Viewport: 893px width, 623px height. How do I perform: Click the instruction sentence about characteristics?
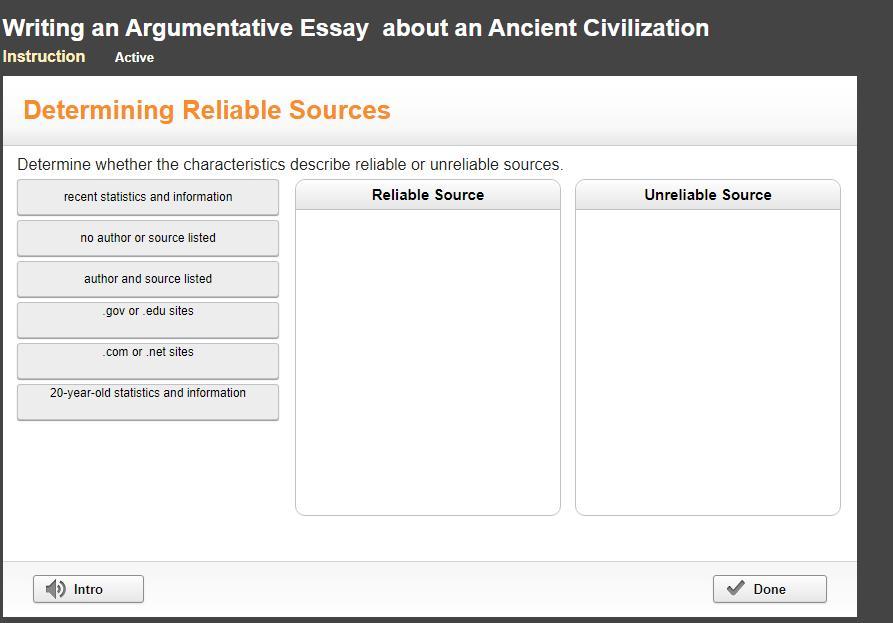coord(290,165)
